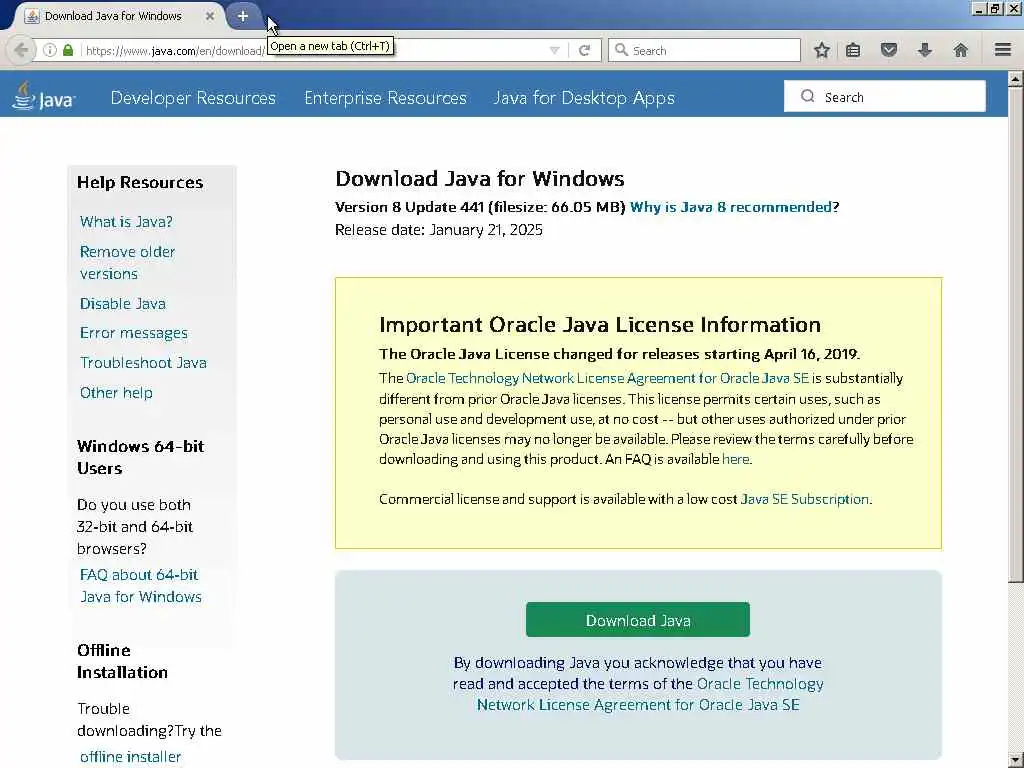Click the green padlock security icon
This screenshot has height=768, width=1024.
(x=68, y=50)
